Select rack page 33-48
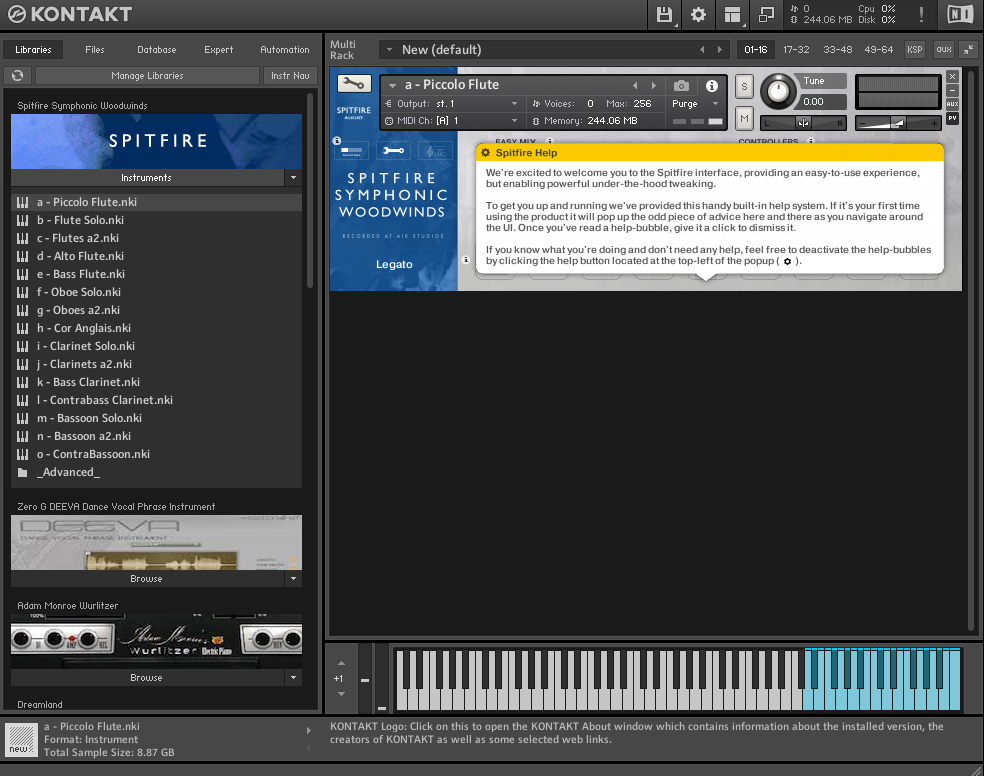Screen dimensions: 984x776 (838, 50)
